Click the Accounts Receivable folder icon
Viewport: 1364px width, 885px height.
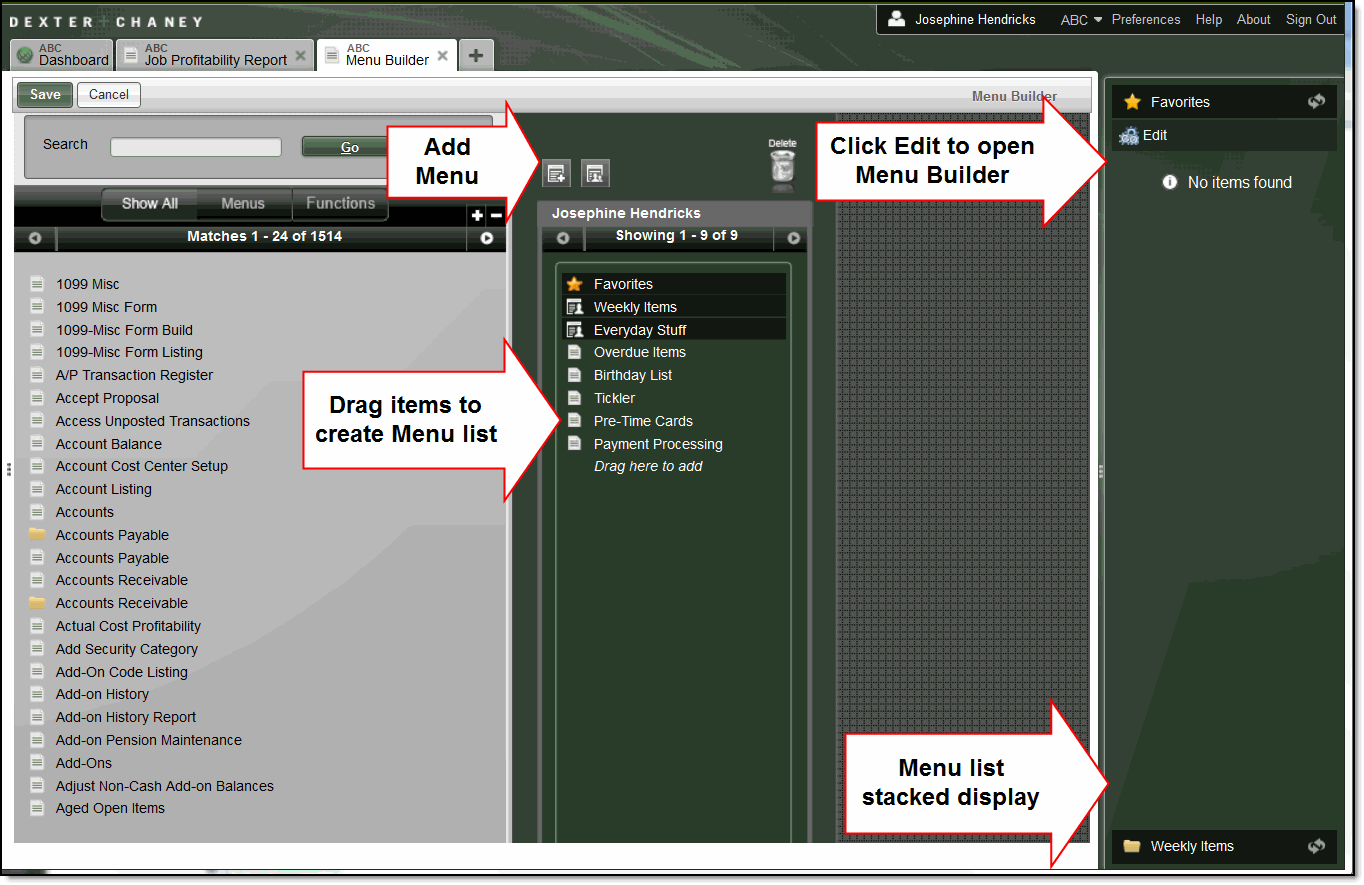(x=37, y=603)
